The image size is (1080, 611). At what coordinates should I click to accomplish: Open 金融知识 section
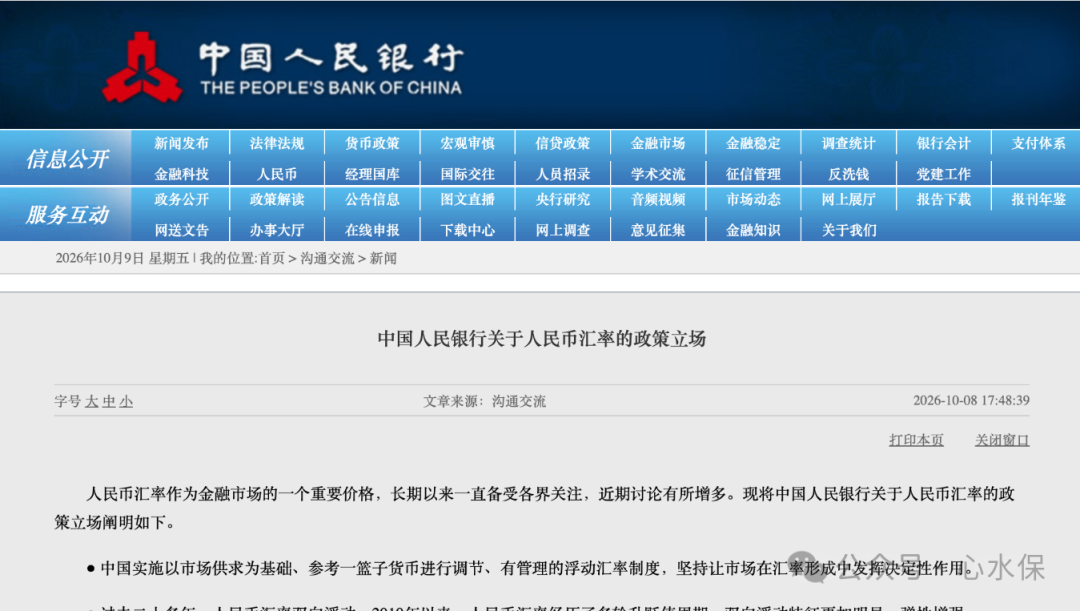(x=753, y=230)
